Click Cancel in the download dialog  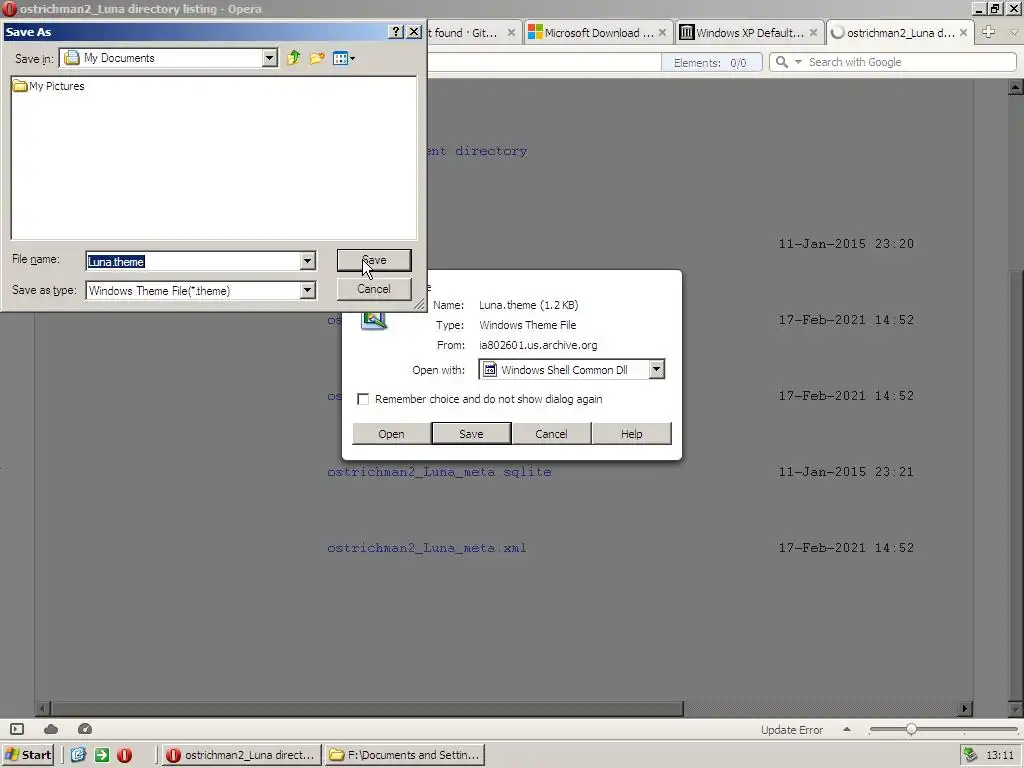pos(551,434)
